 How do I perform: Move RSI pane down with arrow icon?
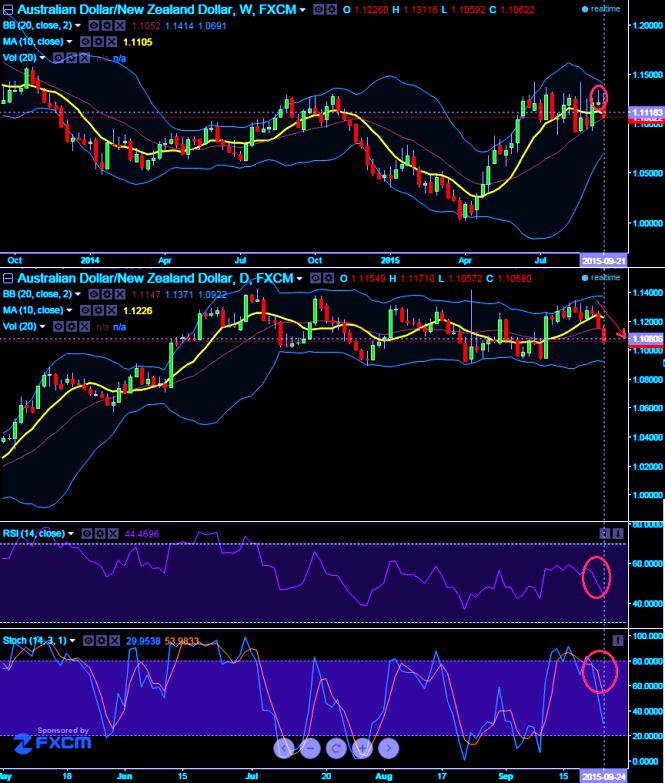[x=618, y=534]
